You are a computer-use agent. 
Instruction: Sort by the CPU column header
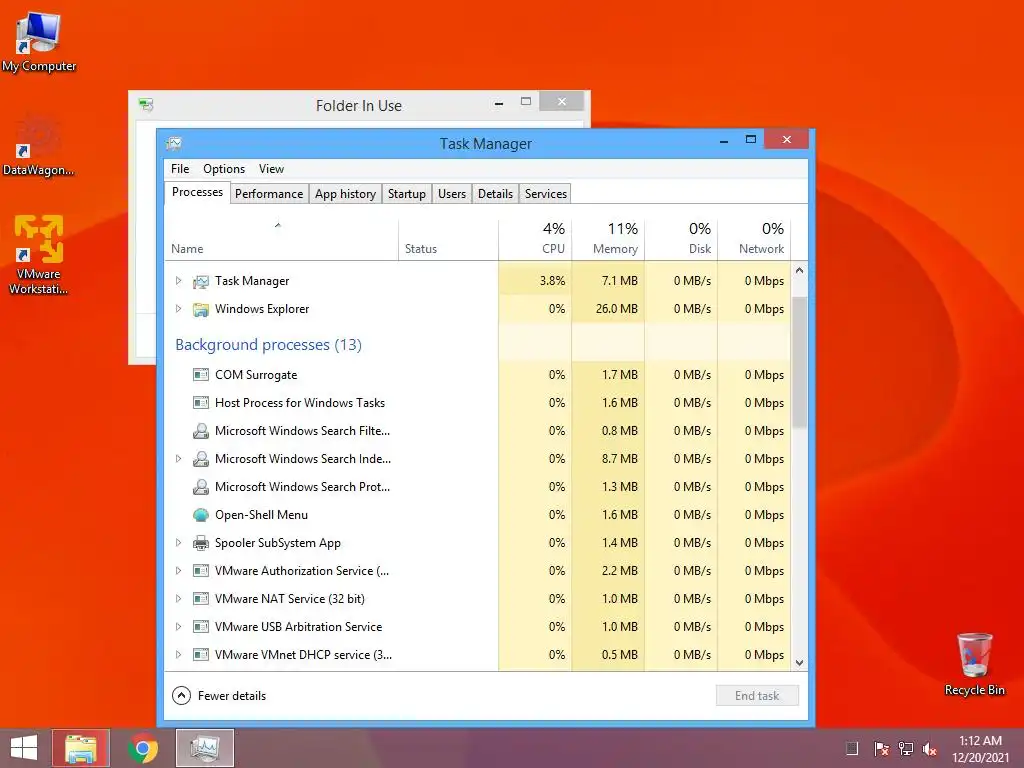tap(535, 240)
